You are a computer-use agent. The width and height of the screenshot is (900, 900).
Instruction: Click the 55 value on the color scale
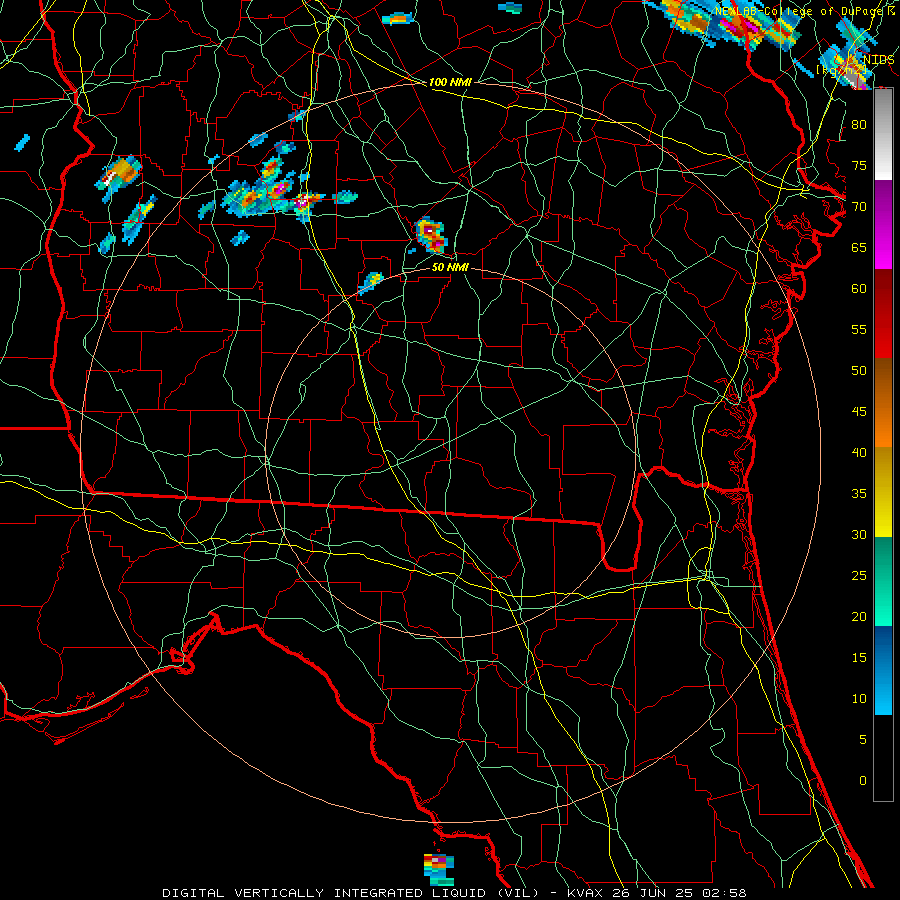coord(859,329)
